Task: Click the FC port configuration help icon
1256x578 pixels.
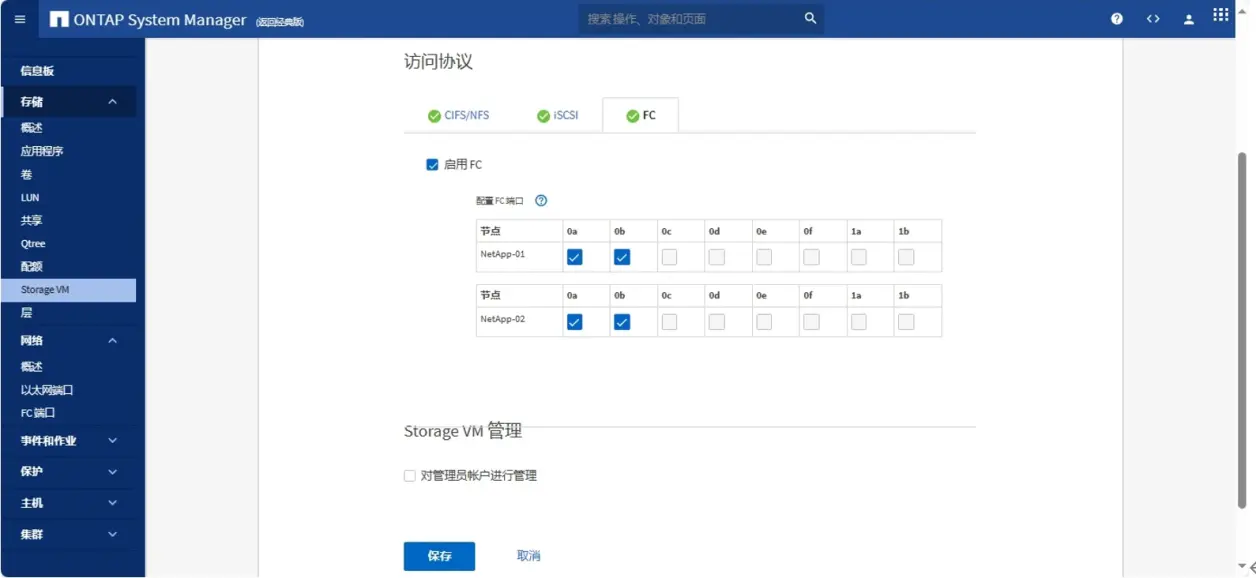Action: 541,200
